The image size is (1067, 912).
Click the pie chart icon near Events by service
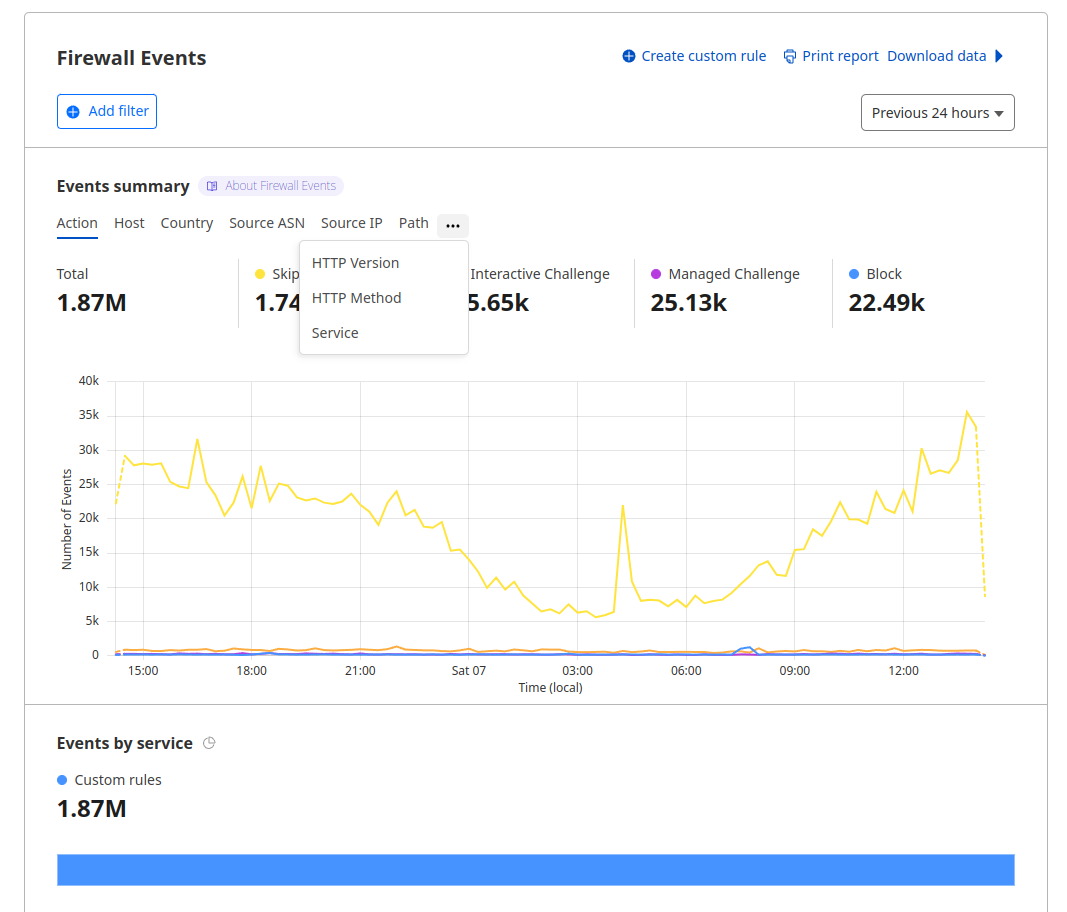pyautogui.click(x=209, y=743)
